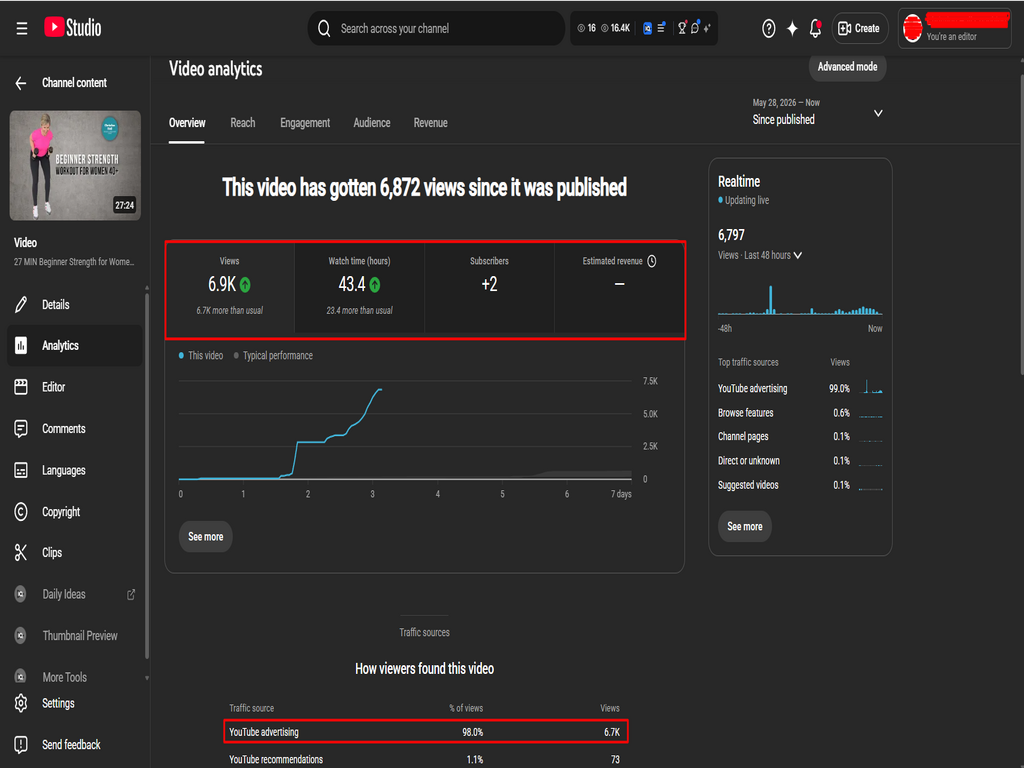Viewport: 1024px width, 768px height.
Task: Click the search magnifier icon
Action: pos(324,28)
